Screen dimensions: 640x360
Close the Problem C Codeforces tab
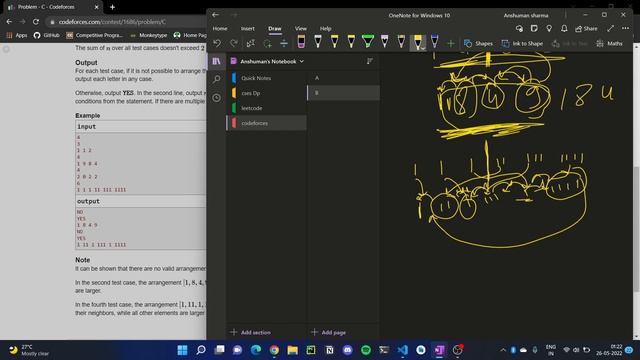(x=96, y=7)
